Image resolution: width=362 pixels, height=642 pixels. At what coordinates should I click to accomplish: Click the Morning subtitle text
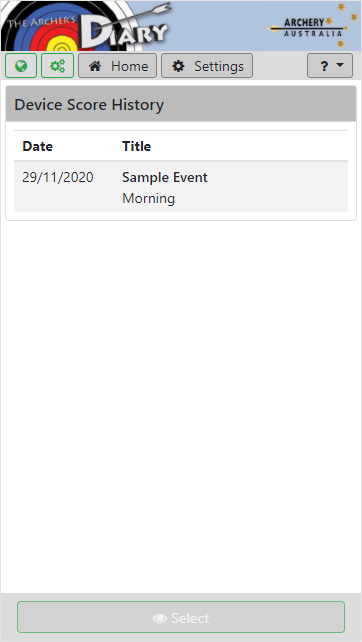tap(149, 199)
